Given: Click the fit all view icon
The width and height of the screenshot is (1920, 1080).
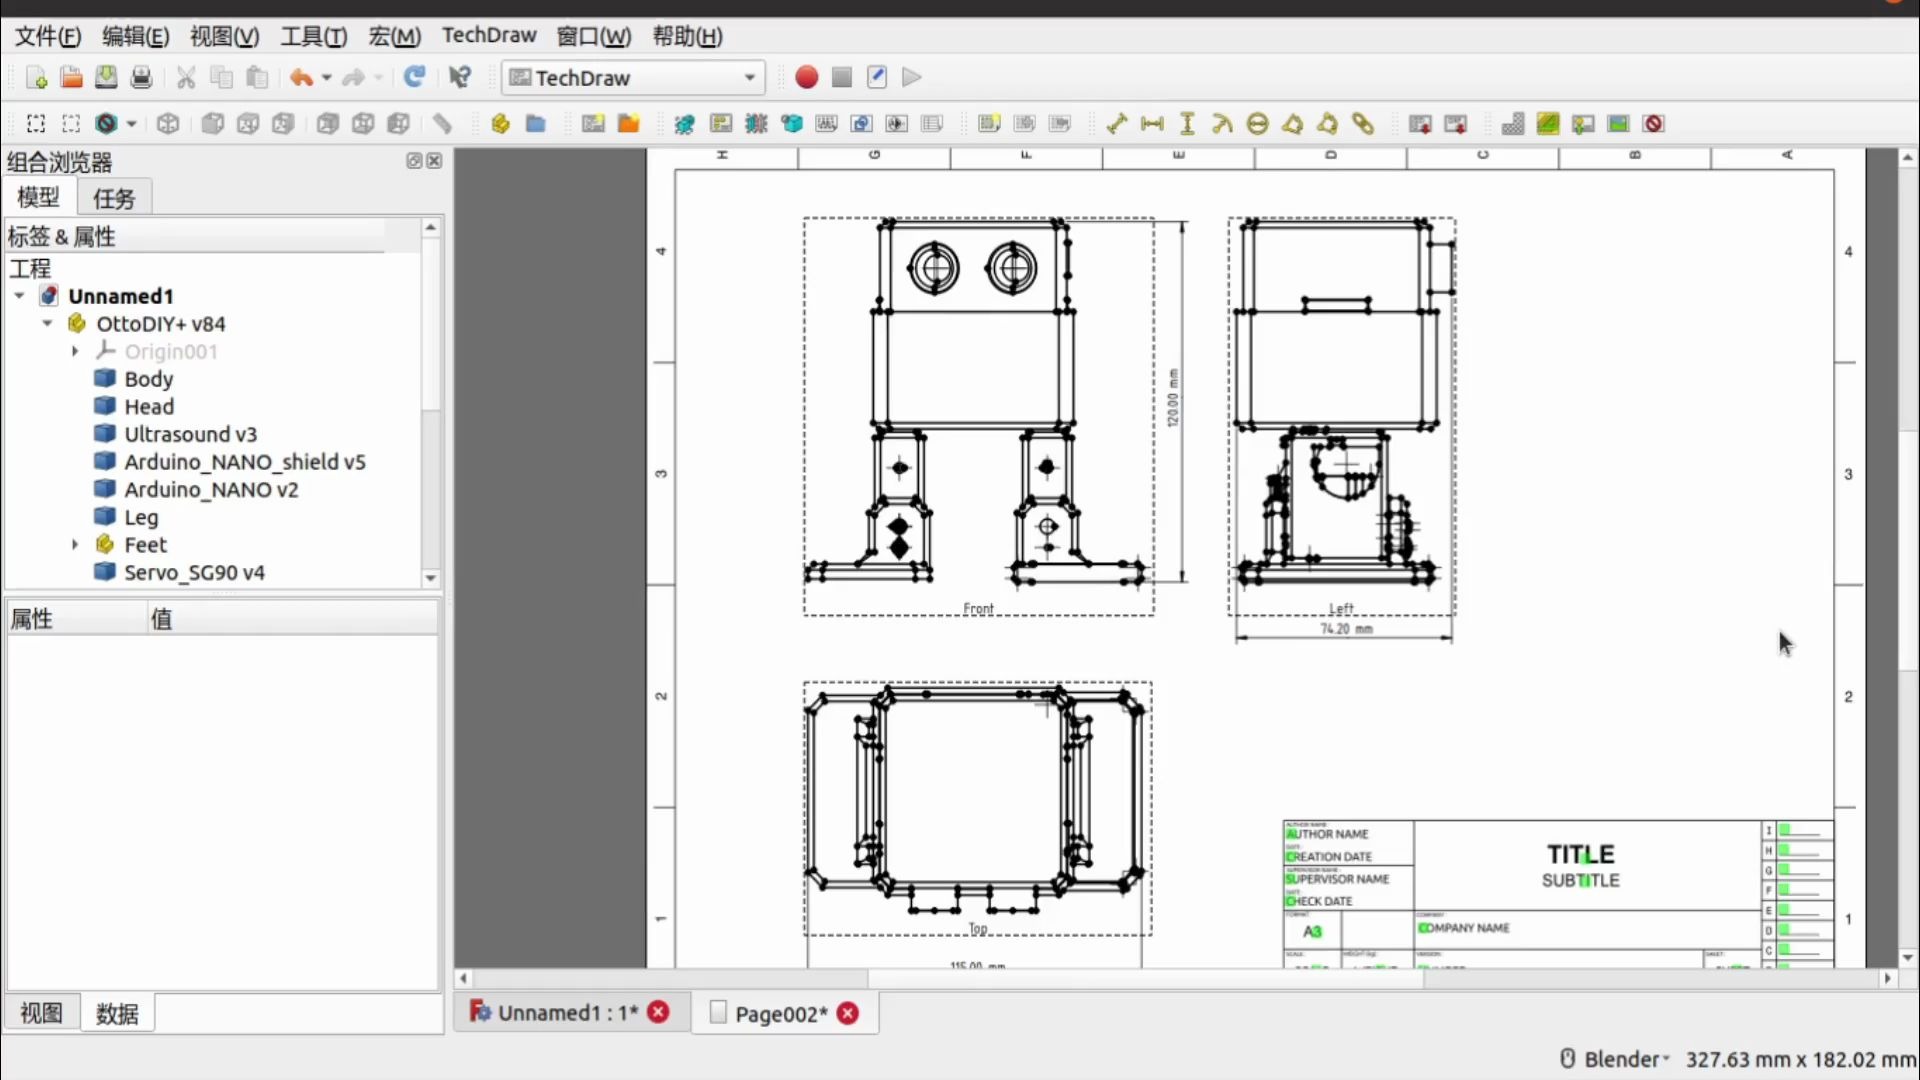Looking at the screenshot, I should tap(36, 124).
